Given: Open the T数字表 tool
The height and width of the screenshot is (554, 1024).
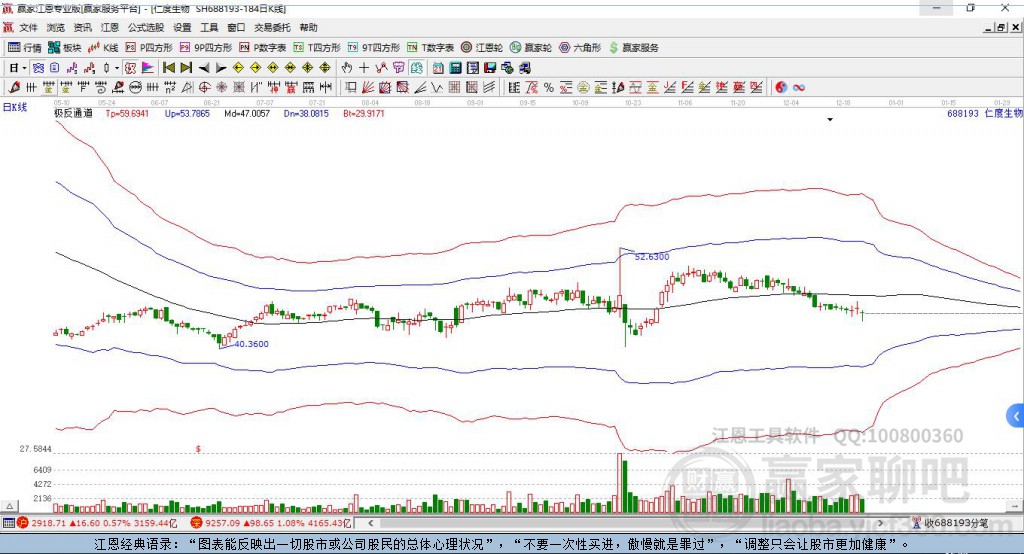Looking at the screenshot, I should 430,48.
